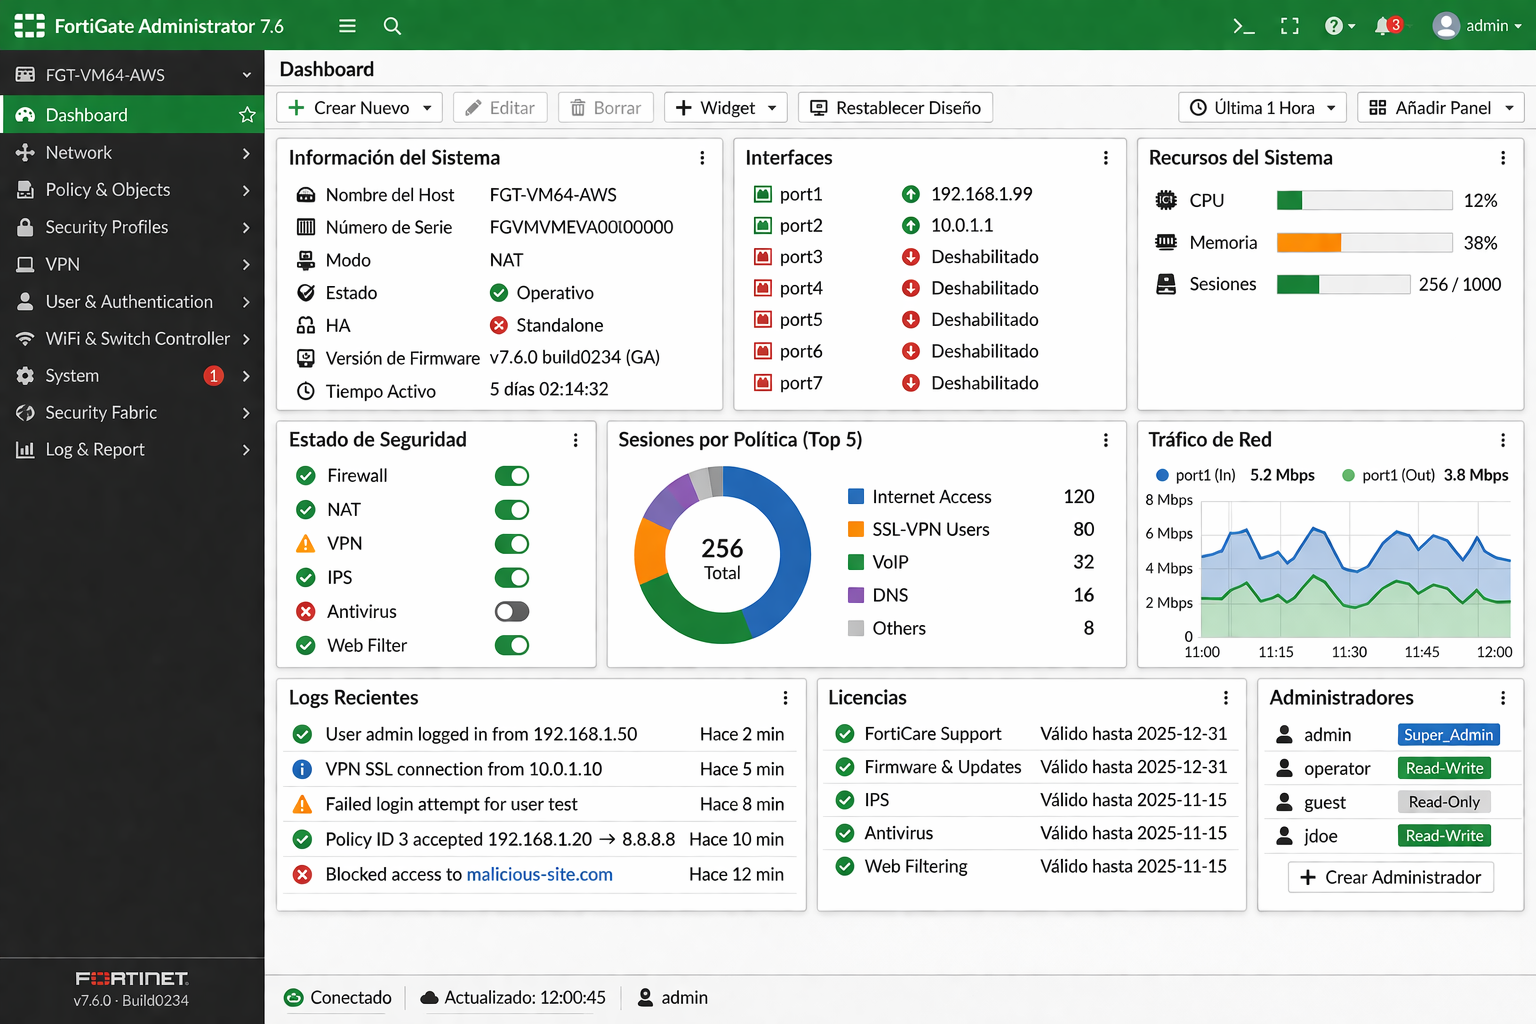Open the Última 1 Hora dropdown
Image resolution: width=1536 pixels, height=1024 pixels.
click(1263, 108)
